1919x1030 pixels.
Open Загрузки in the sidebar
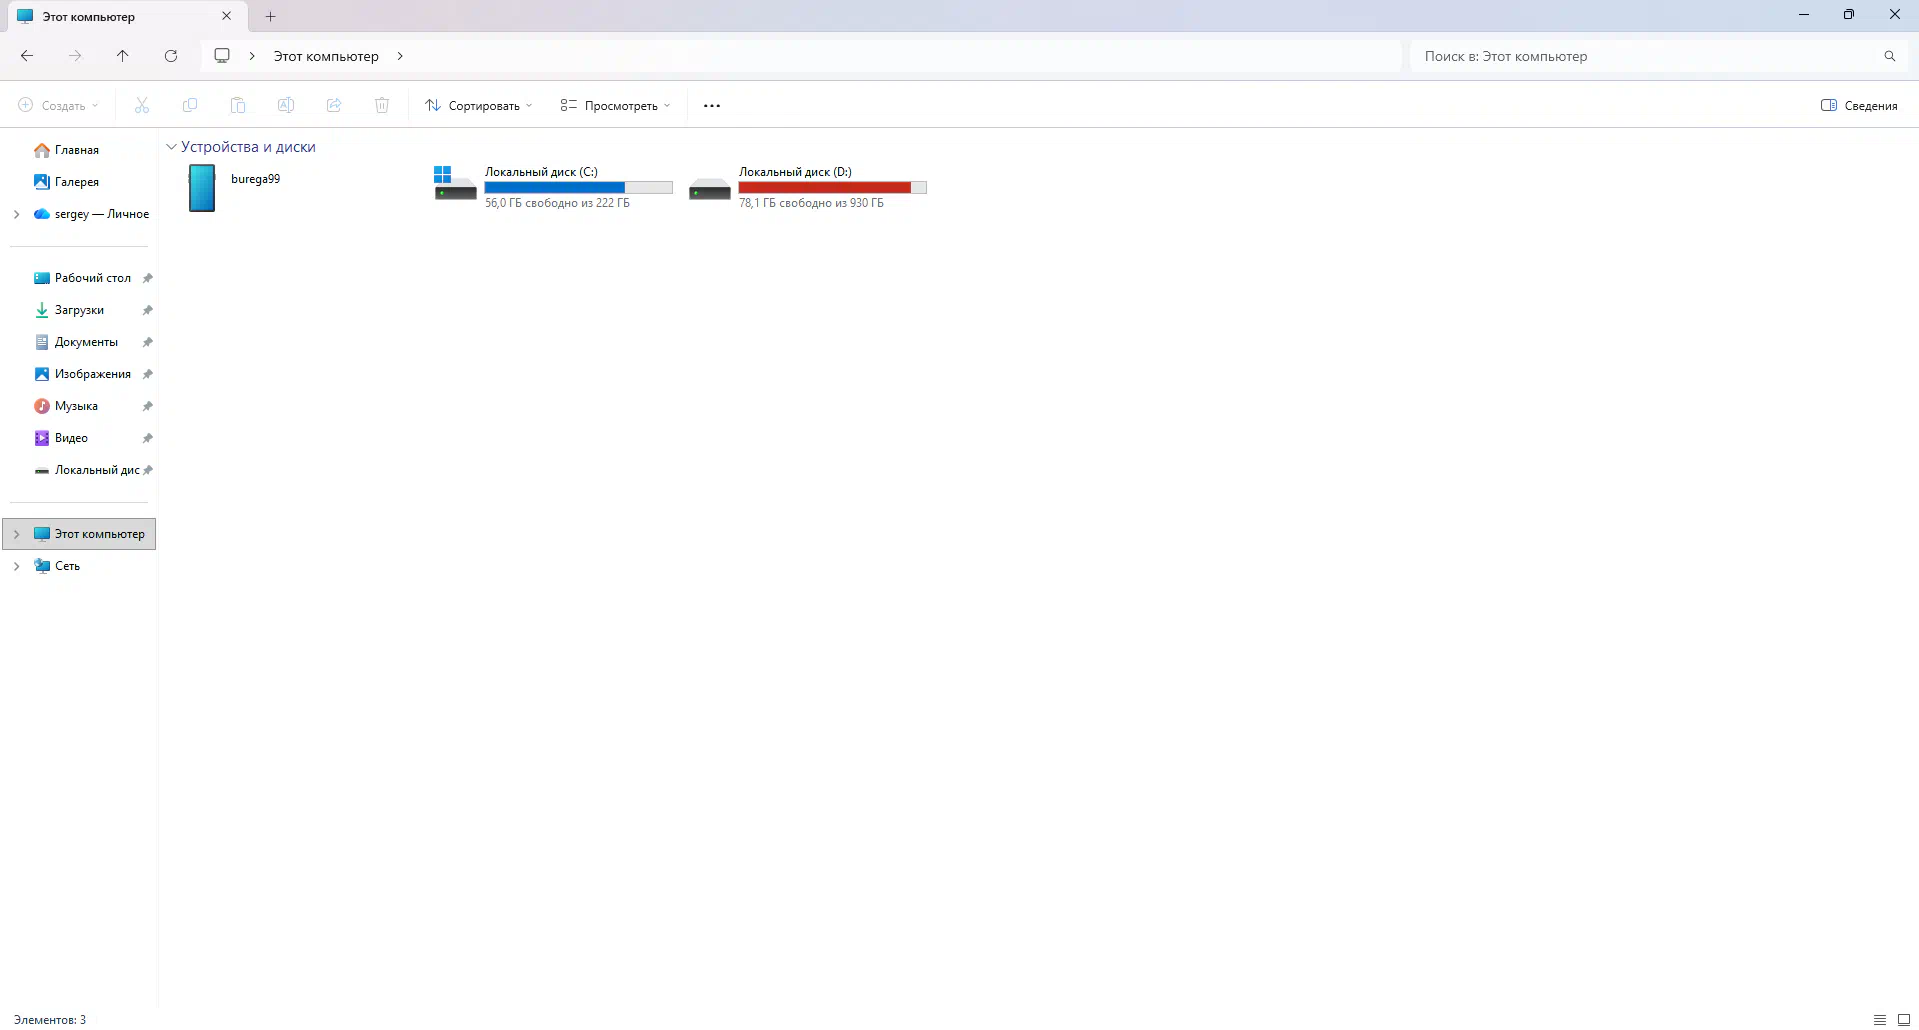(79, 310)
